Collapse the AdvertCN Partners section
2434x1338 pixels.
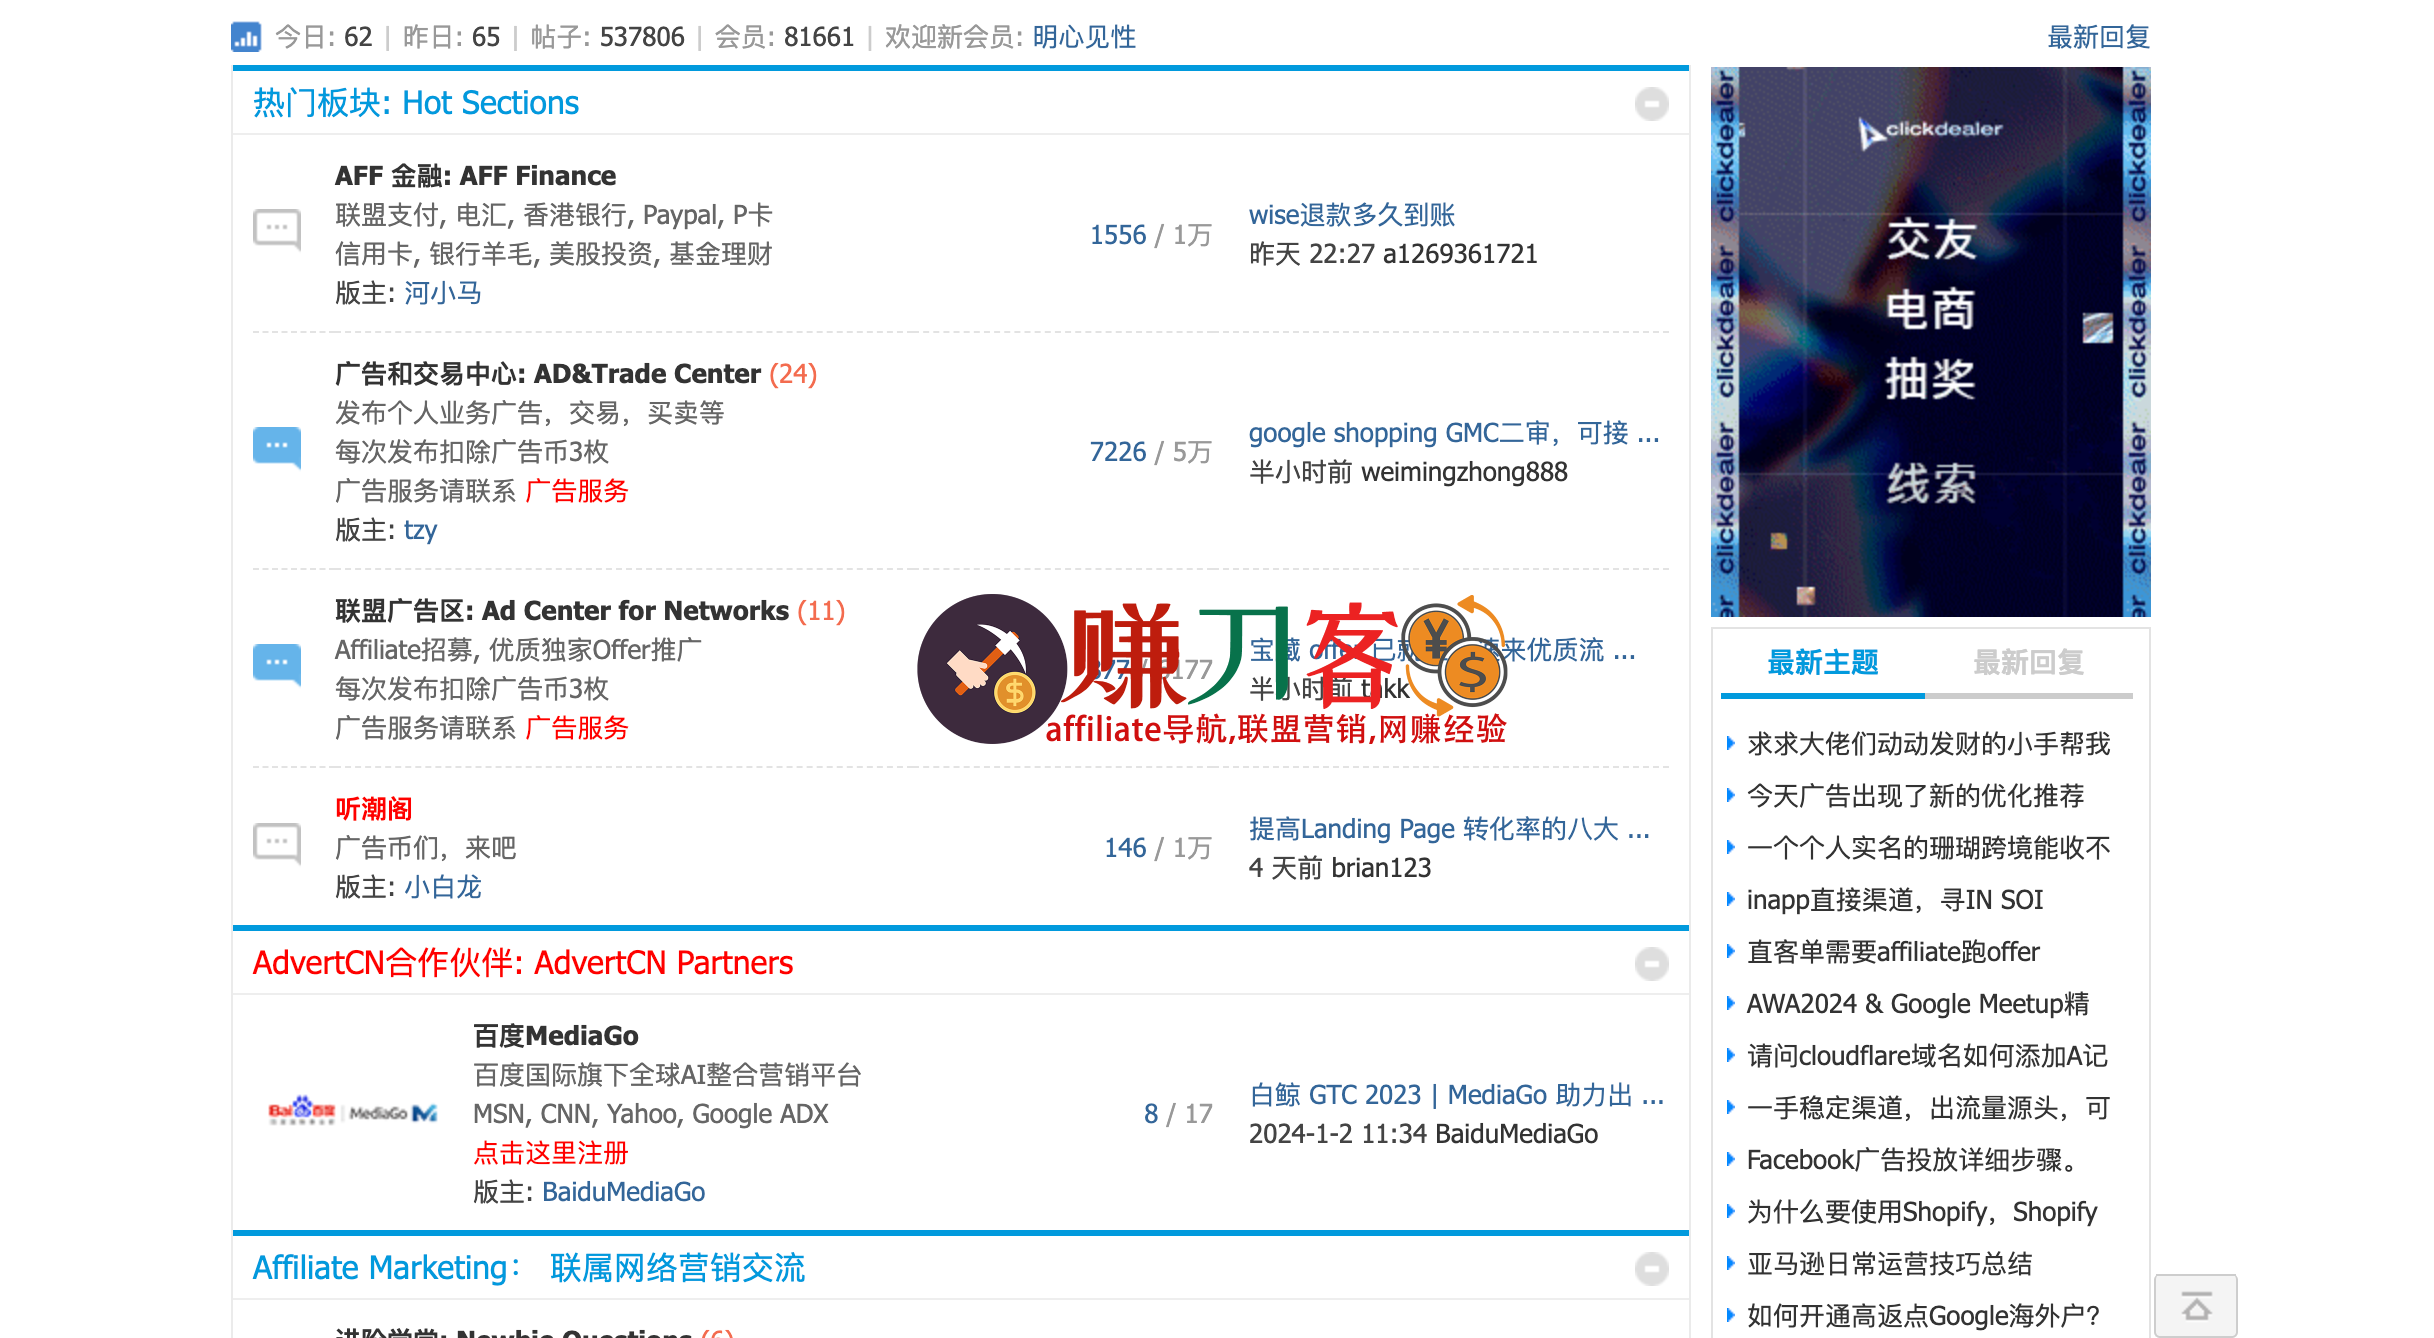tap(1651, 964)
